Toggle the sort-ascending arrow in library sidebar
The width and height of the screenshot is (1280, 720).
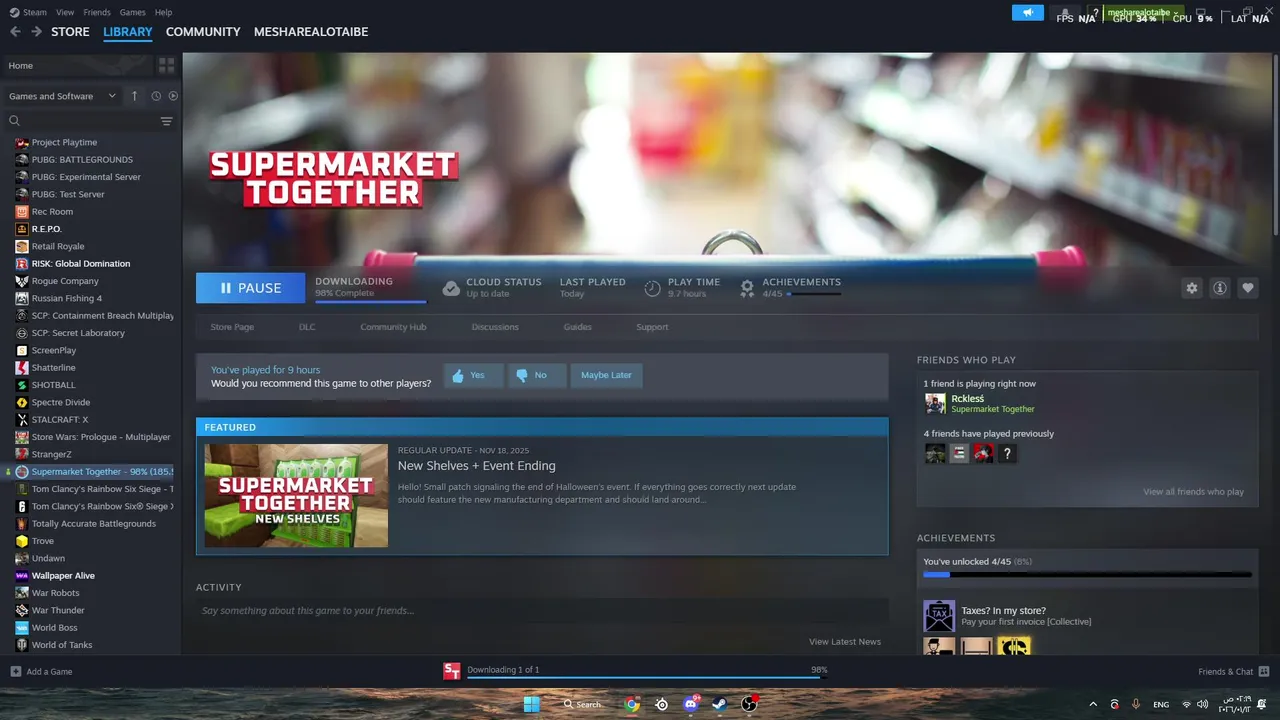click(x=135, y=96)
